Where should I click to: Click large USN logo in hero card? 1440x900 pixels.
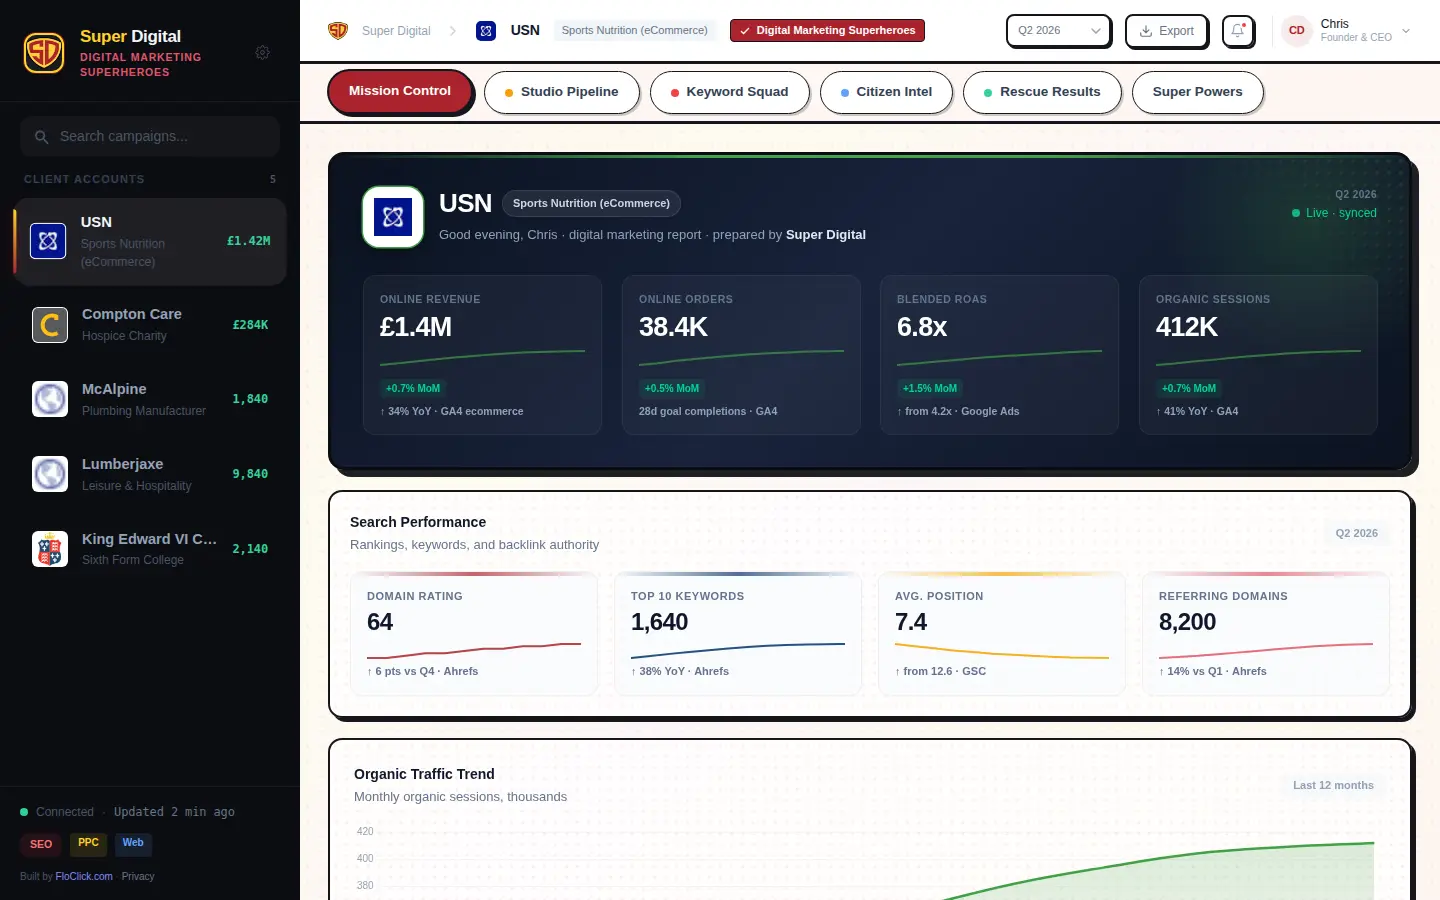(x=393, y=217)
